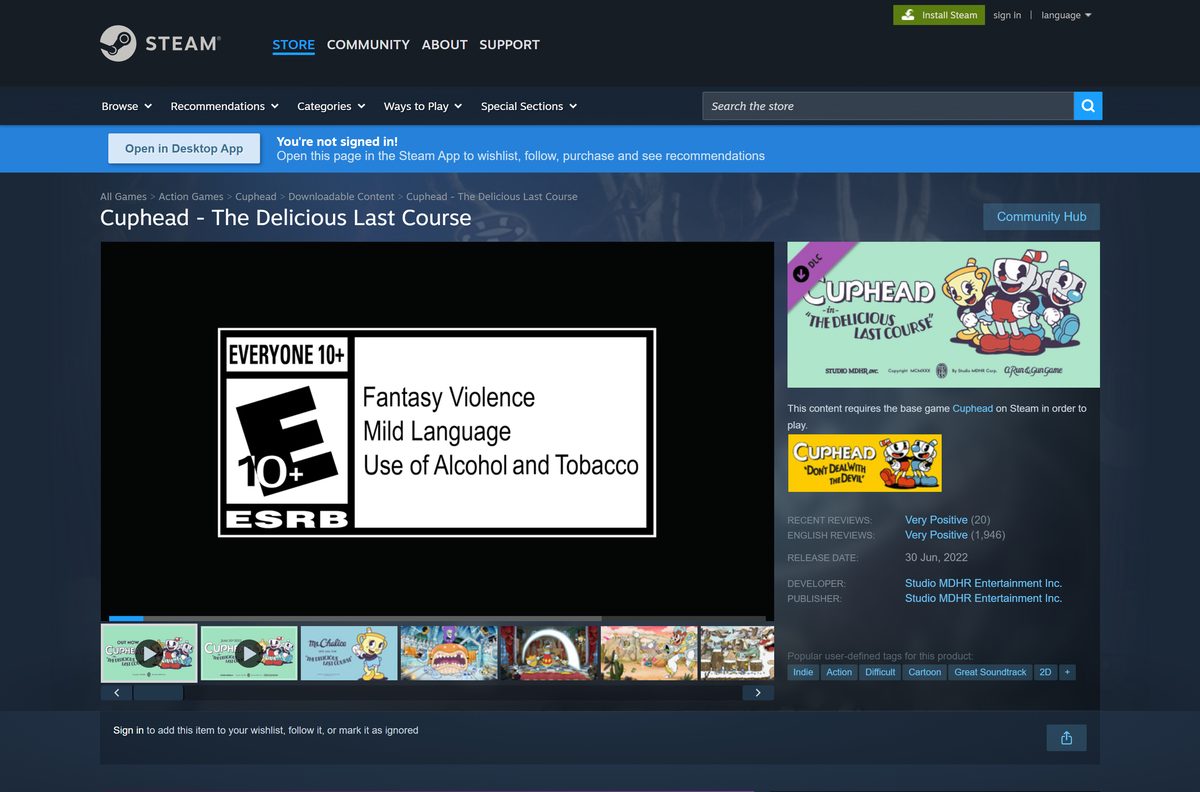This screenshot has width=1200, height=792.
Task: Click the All Games breadcrumb
Action: 123,197
